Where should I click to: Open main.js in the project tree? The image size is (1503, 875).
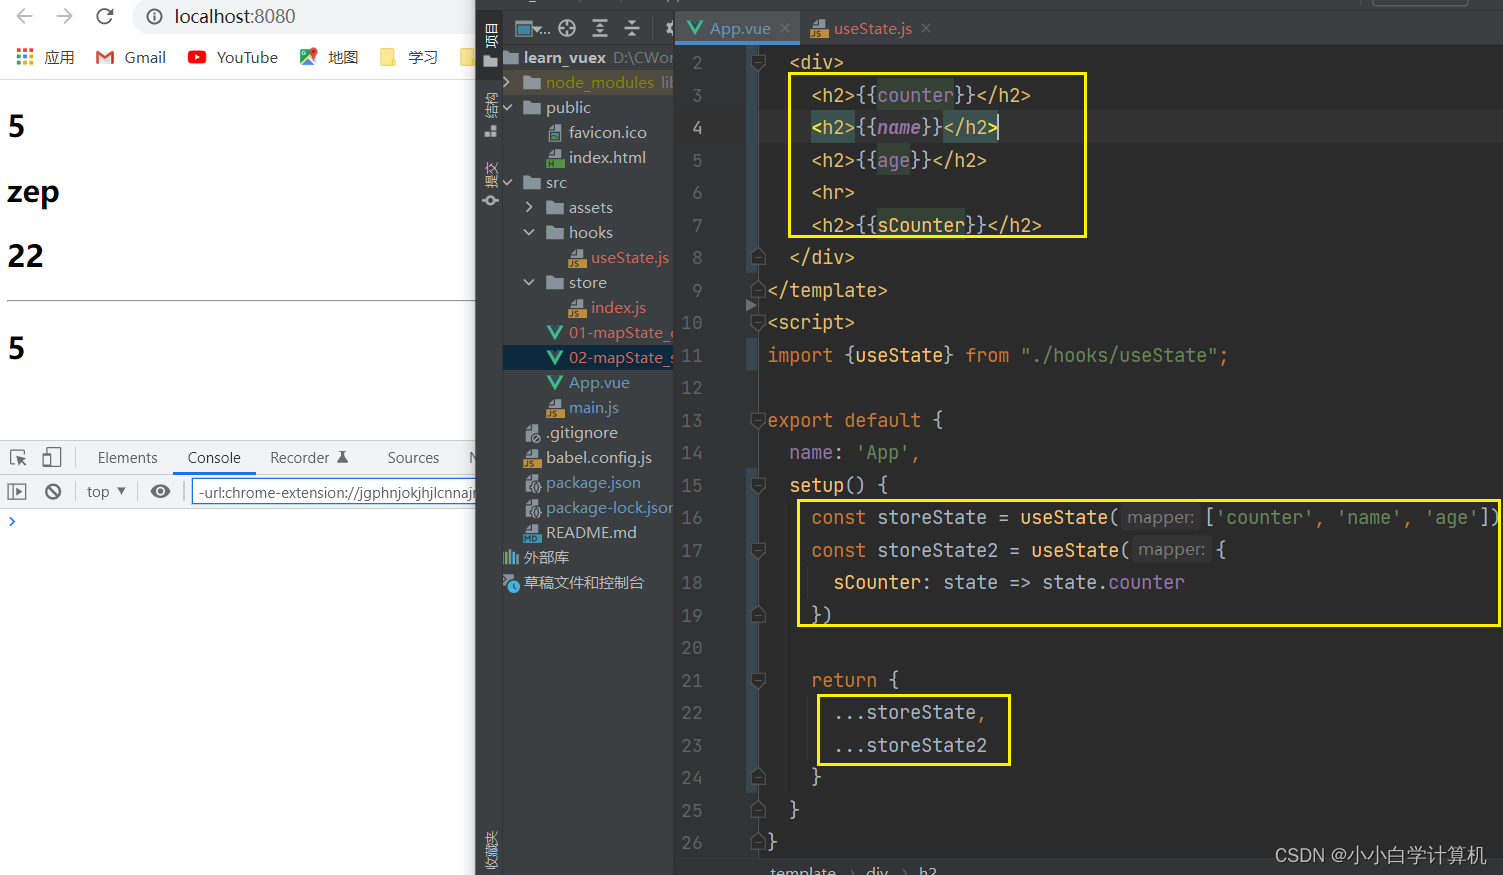[582, 407]
